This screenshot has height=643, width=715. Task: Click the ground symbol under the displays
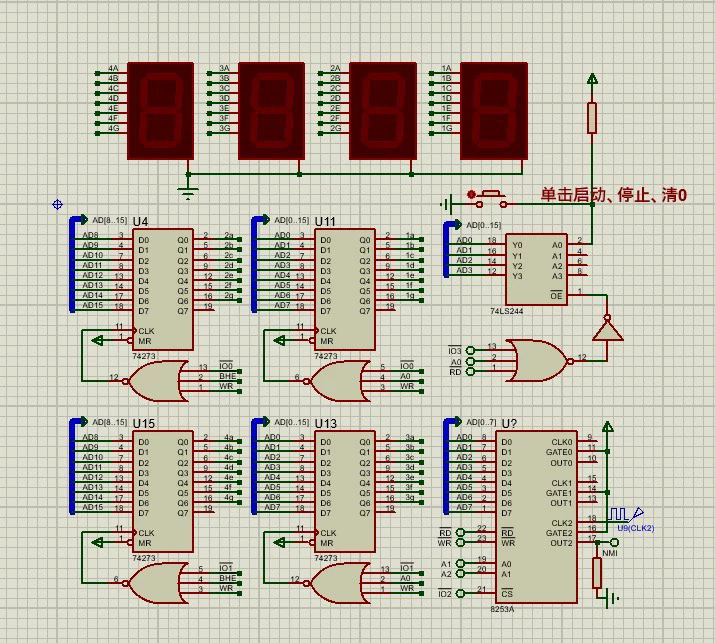tap(188, 192)
